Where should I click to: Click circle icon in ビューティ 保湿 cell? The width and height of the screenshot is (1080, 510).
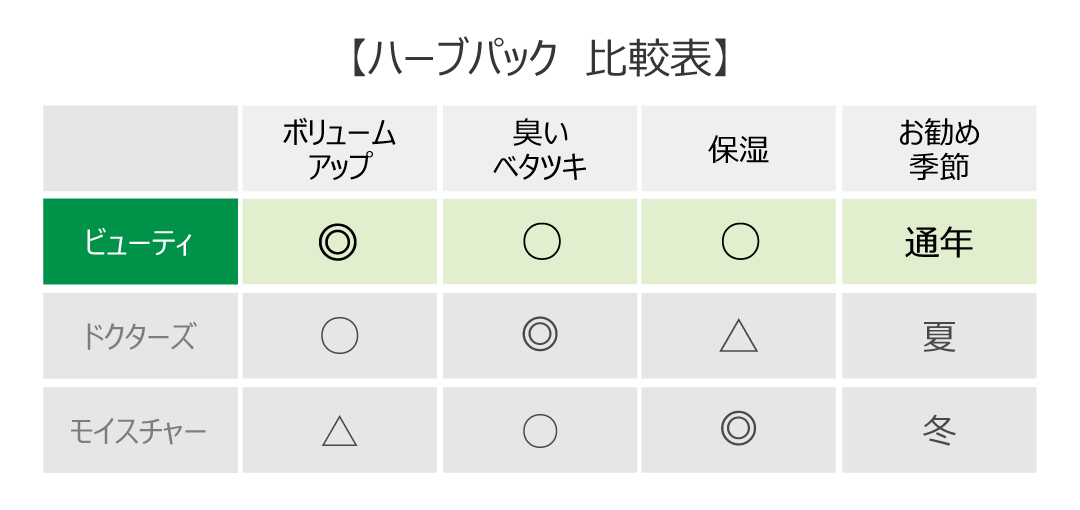coord(739,242)
